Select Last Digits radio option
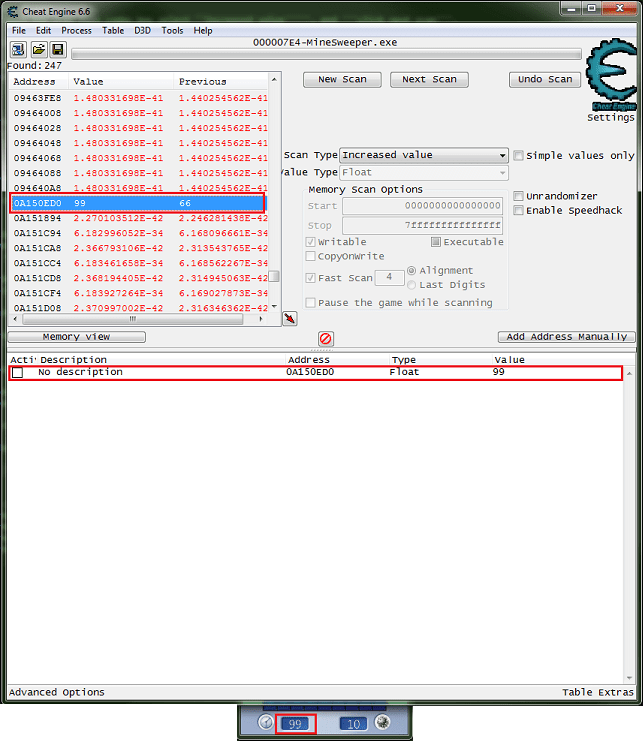 coord(412,285)
